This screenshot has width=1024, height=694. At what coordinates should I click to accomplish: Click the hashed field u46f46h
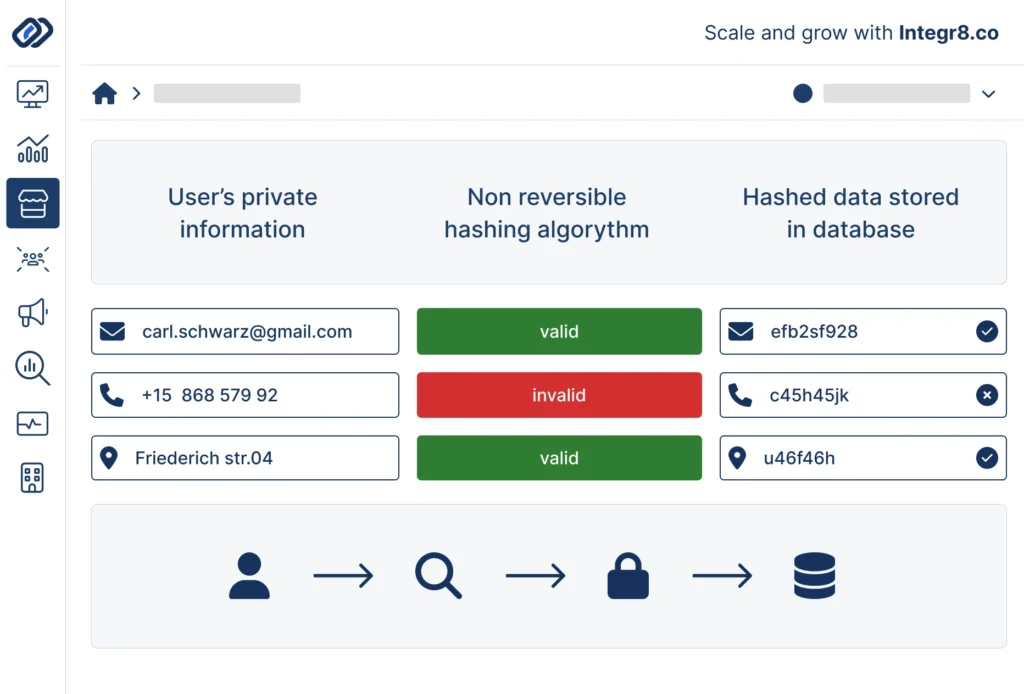[863, 458]
